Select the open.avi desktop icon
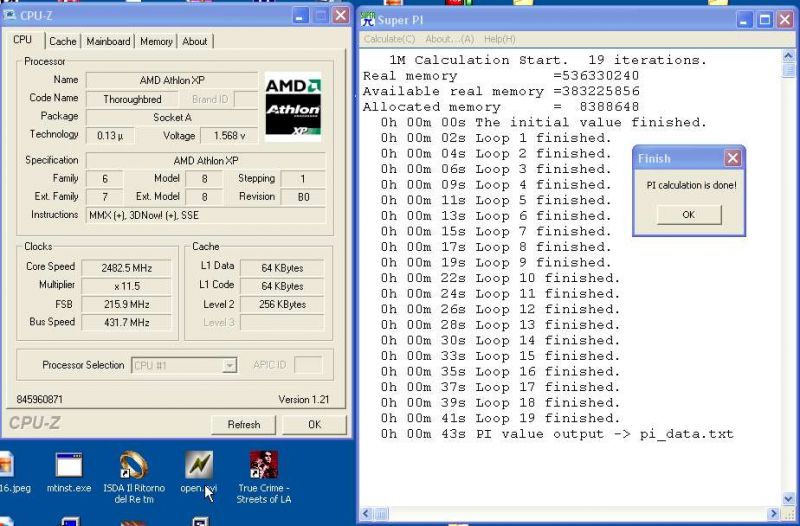The width and height of the screenshot is (800, 526). pos(199,473)
